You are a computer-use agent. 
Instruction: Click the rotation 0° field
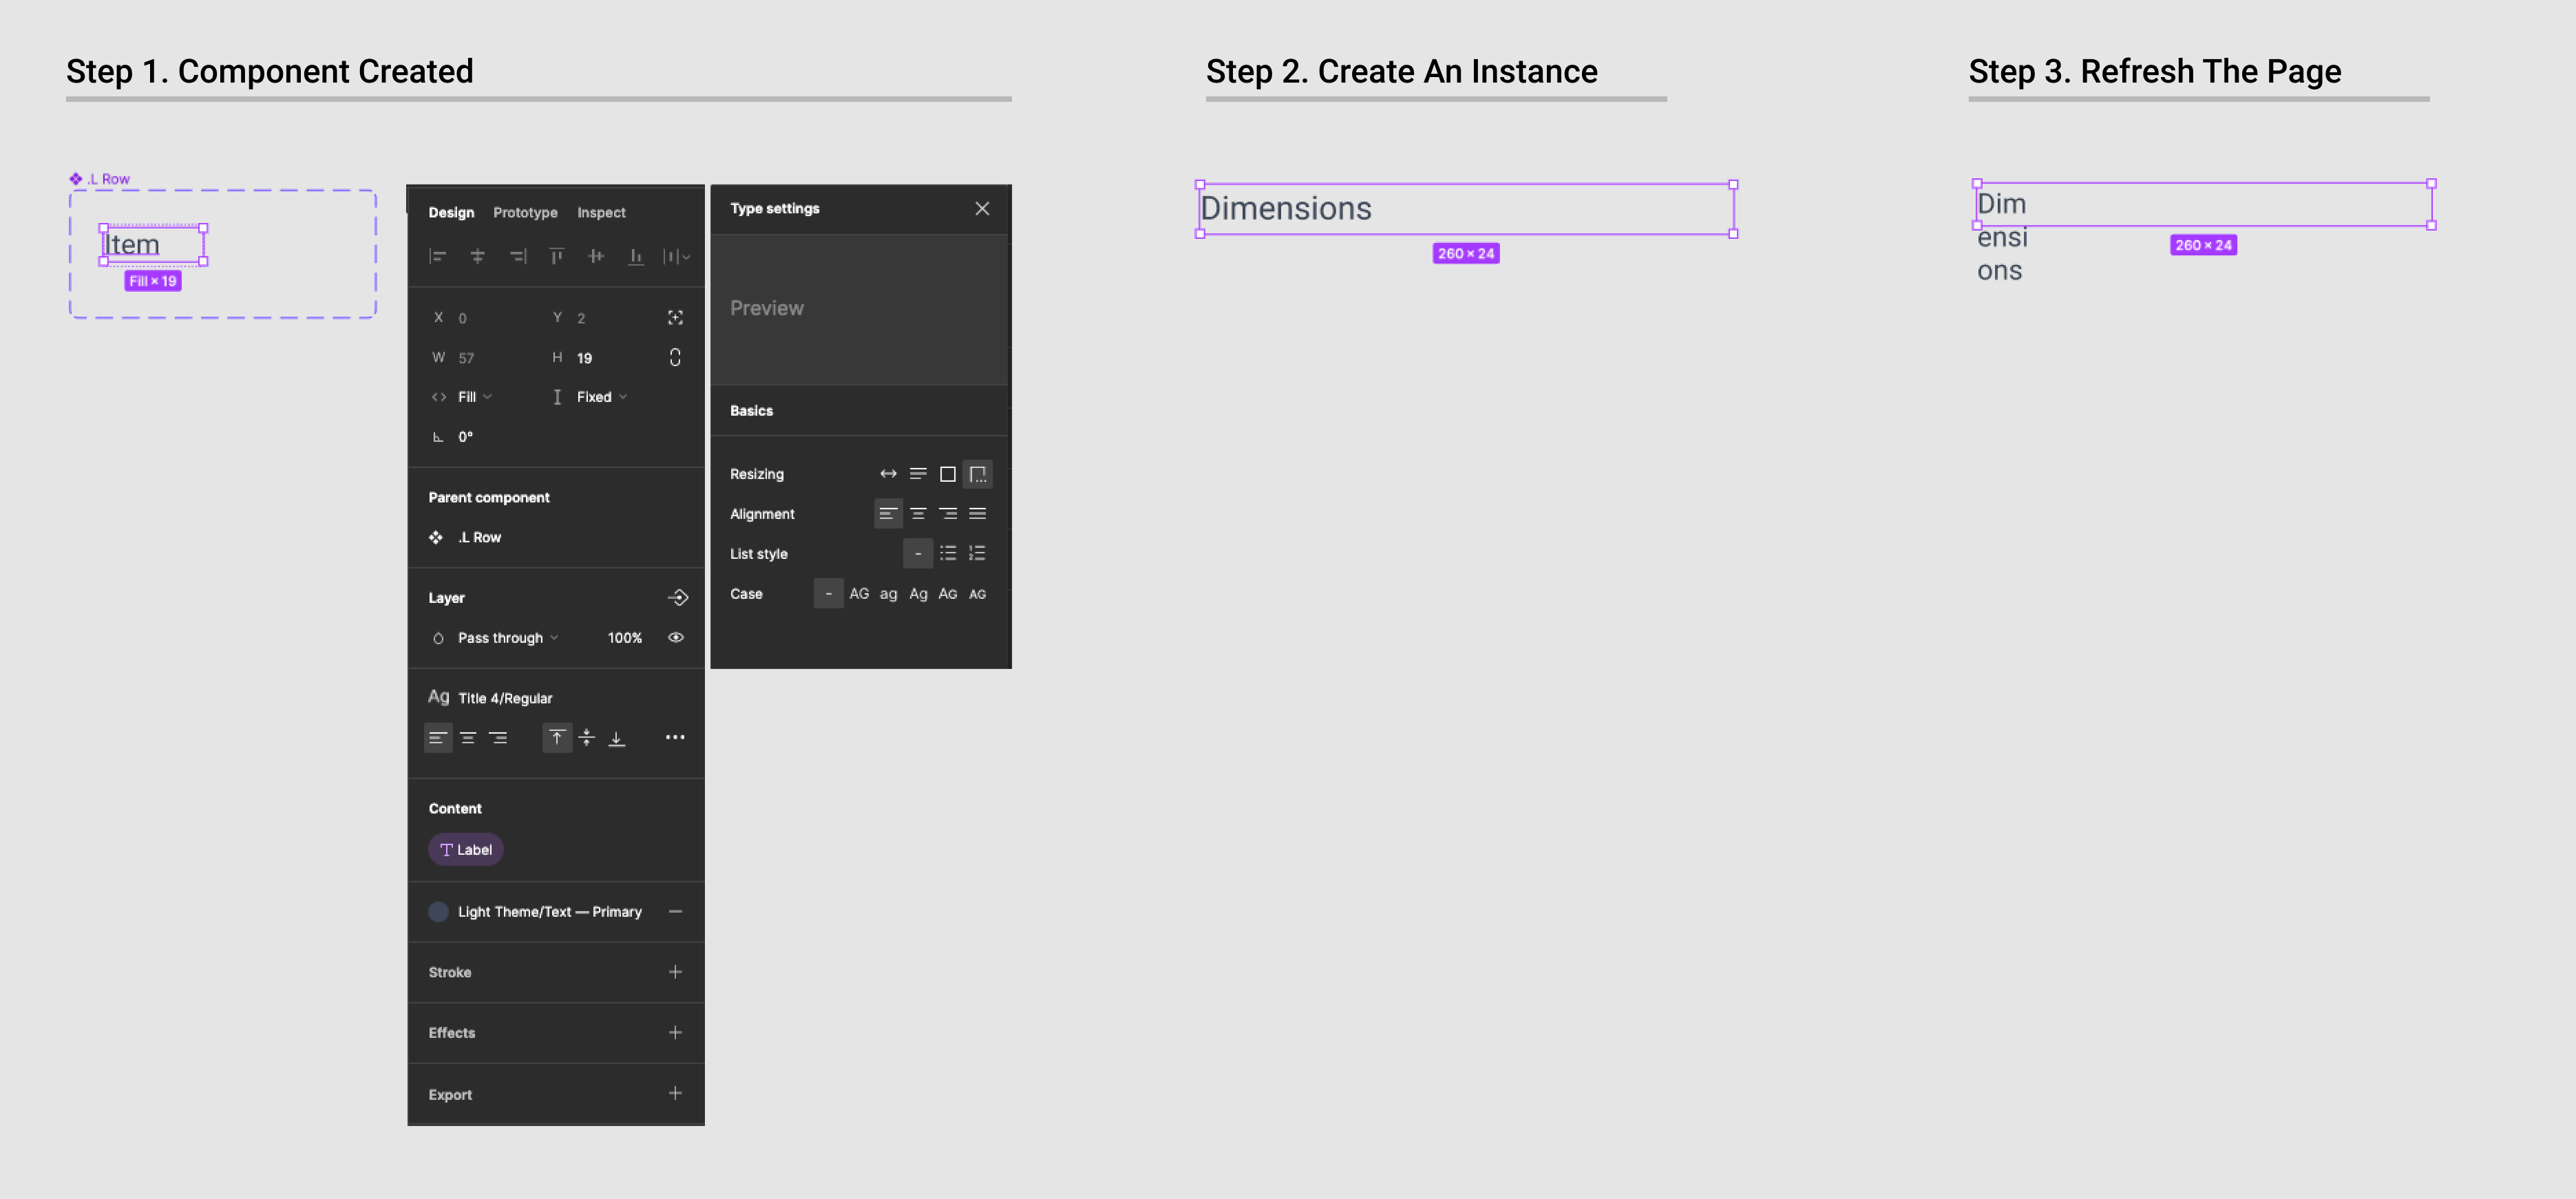pos(465,437)
